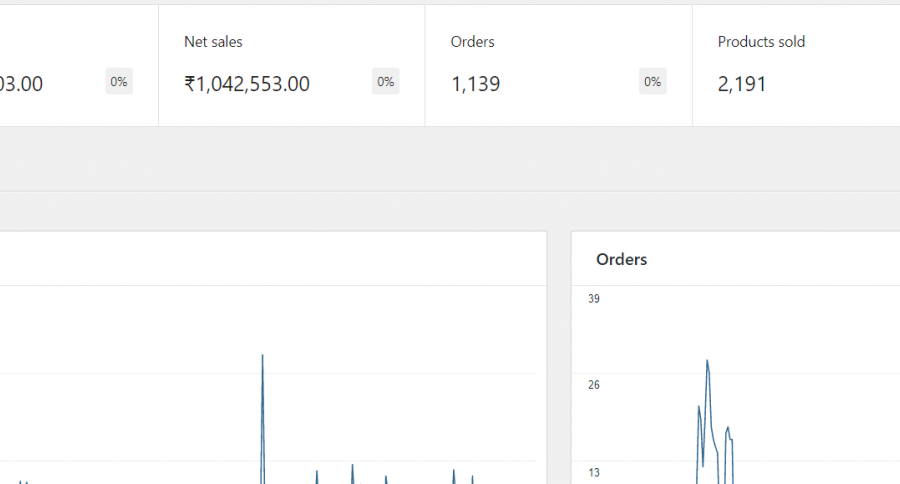Click the 1,139 orders count

[x=476, y=84]
